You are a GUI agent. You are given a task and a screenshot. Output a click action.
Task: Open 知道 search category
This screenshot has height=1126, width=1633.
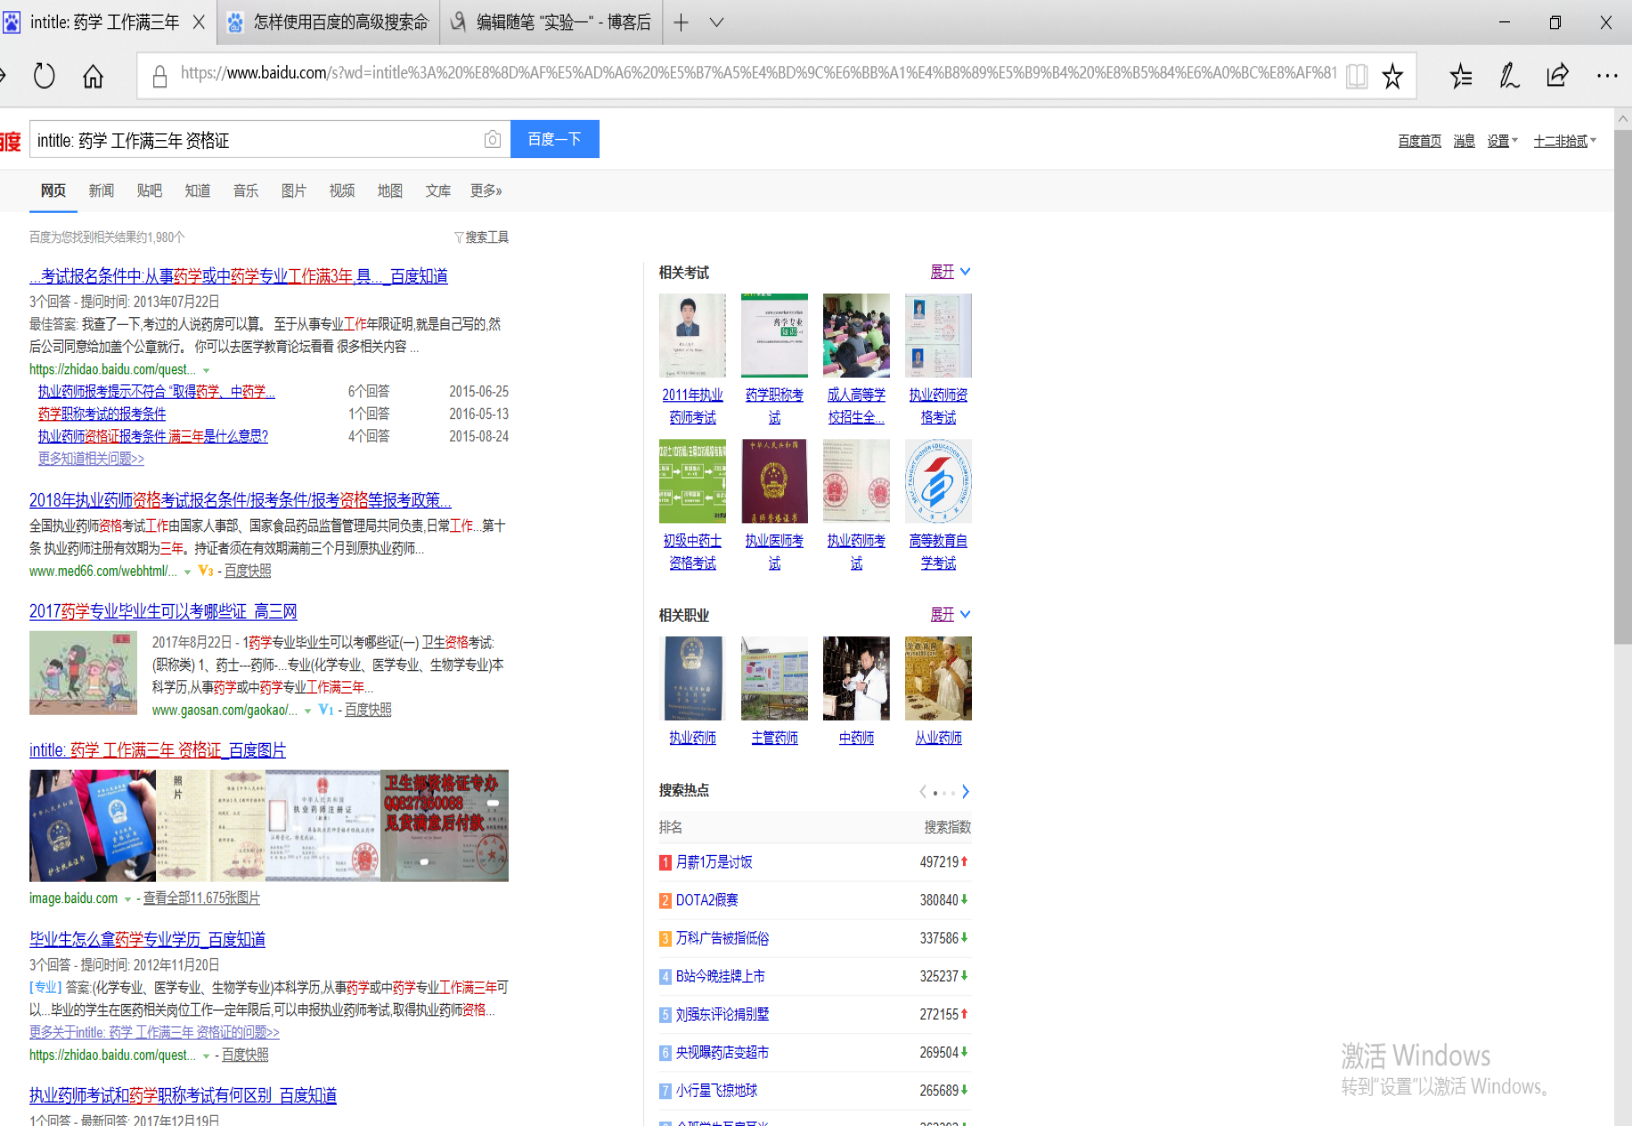[x=197, y=191]
